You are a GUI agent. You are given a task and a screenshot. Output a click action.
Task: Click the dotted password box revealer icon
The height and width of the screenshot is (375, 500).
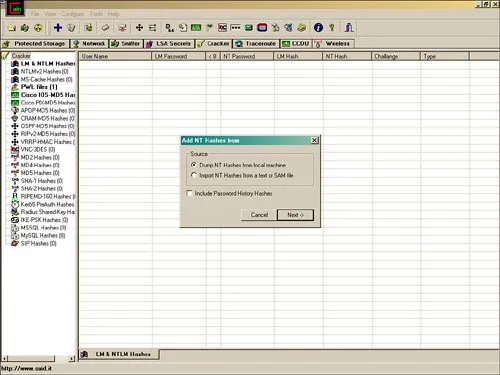[x=235, y=28]
